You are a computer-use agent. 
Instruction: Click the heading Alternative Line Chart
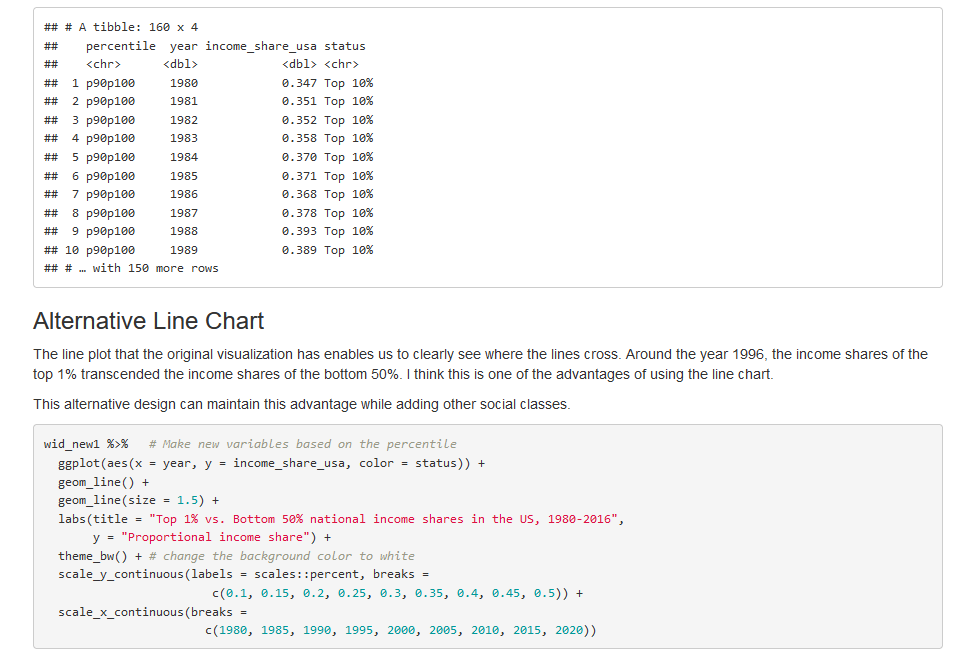(x=147, y=322)
